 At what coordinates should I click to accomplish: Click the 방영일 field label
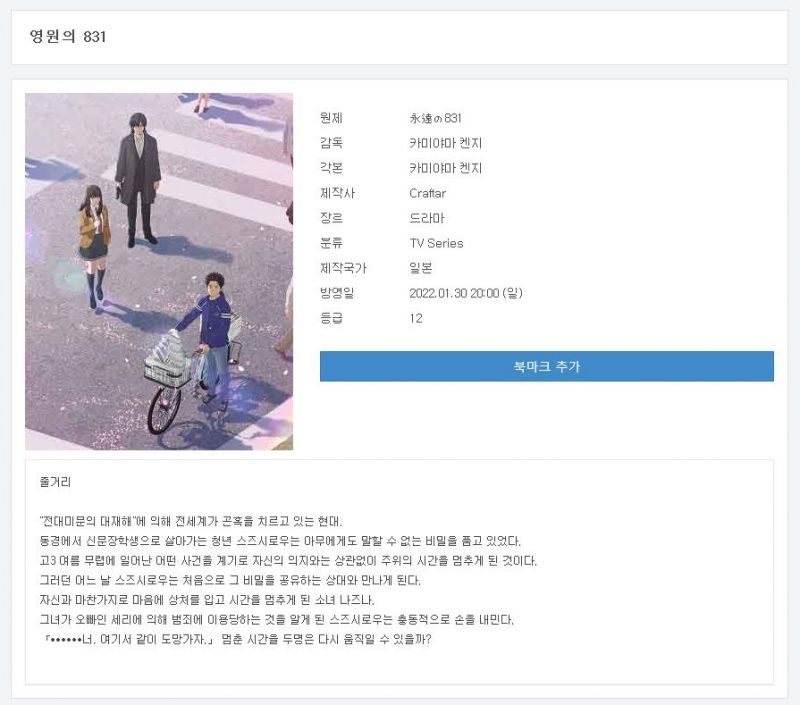coord(337,293)
